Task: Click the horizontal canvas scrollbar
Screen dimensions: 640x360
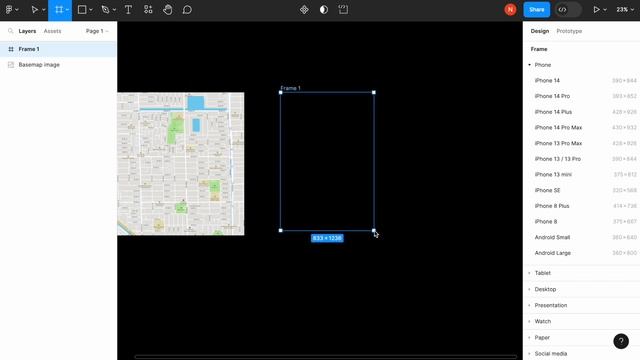Action: click(325, 357)
